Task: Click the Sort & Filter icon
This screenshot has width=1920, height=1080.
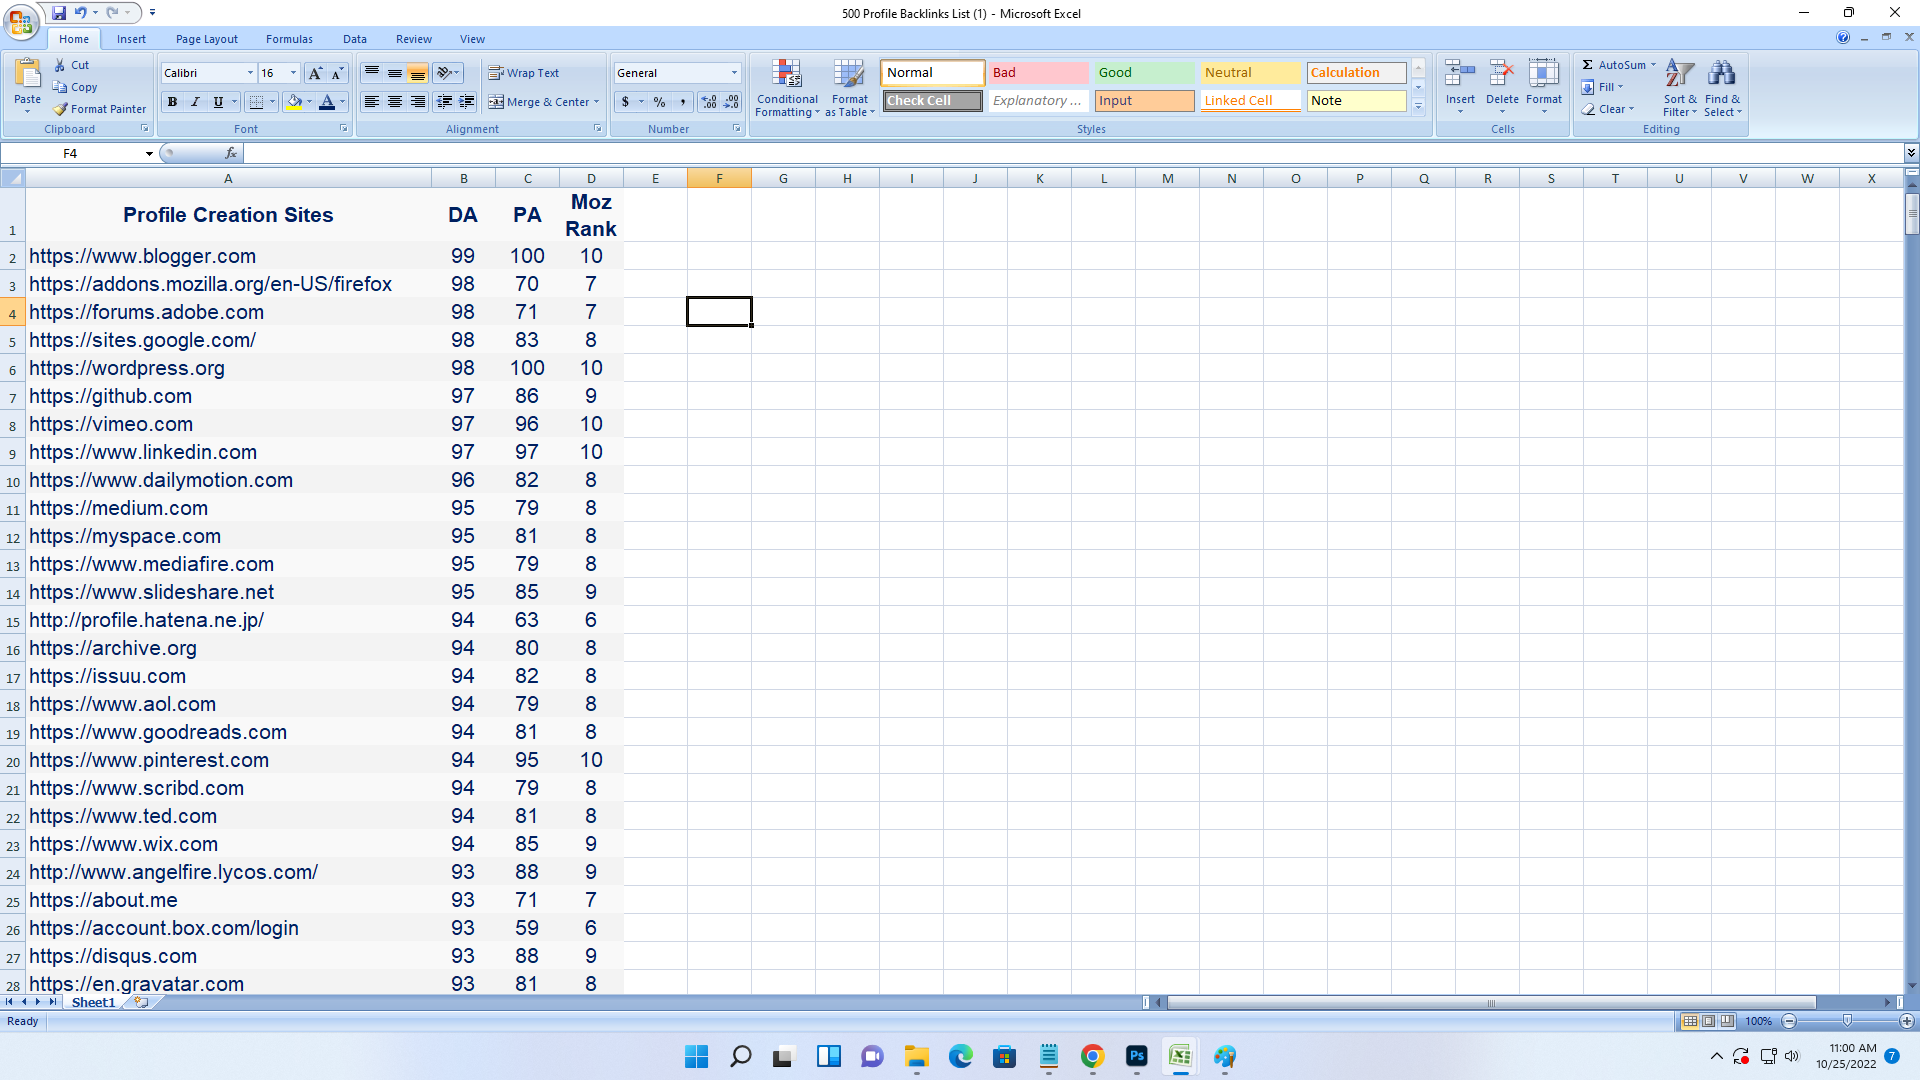Action: click(x=1680, y=76)
